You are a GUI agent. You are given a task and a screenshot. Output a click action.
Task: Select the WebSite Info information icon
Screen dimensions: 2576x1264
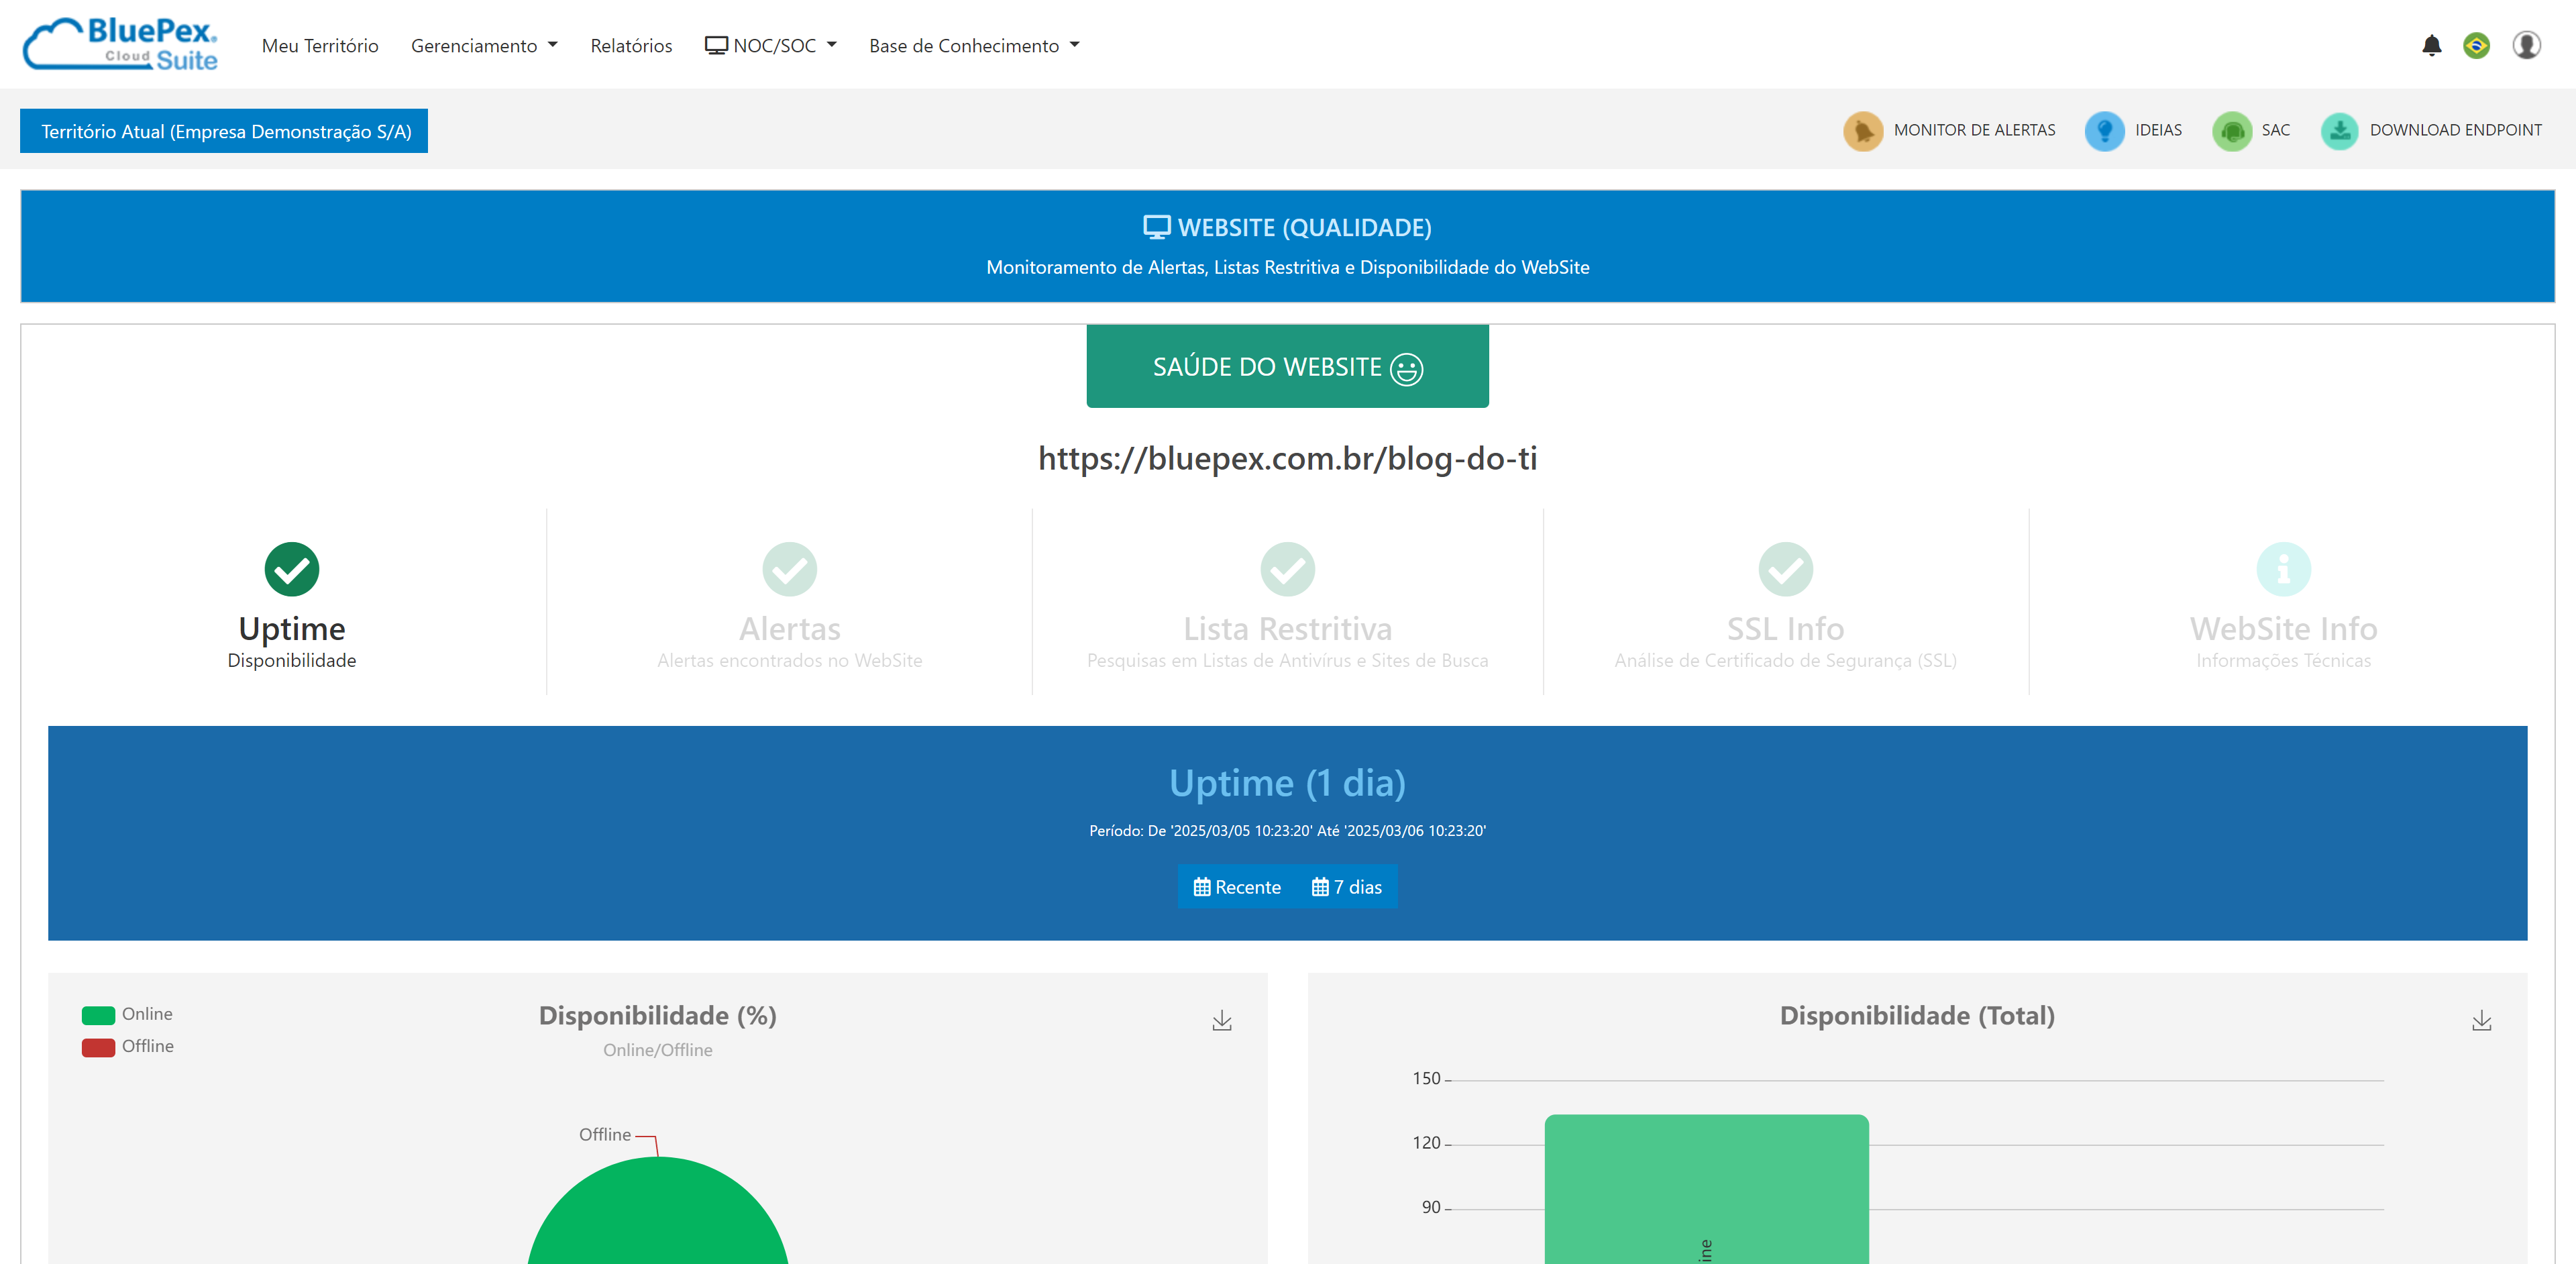(2283, 569)
